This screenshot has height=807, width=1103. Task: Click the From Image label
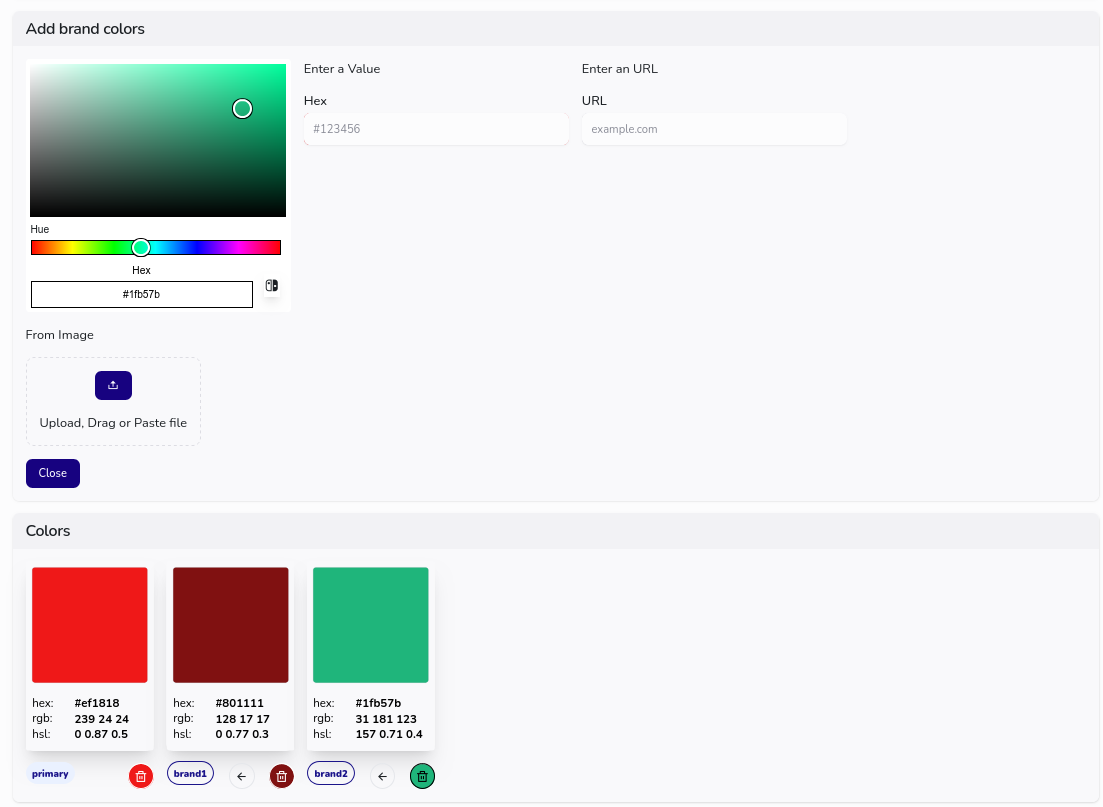pos(60,335)
